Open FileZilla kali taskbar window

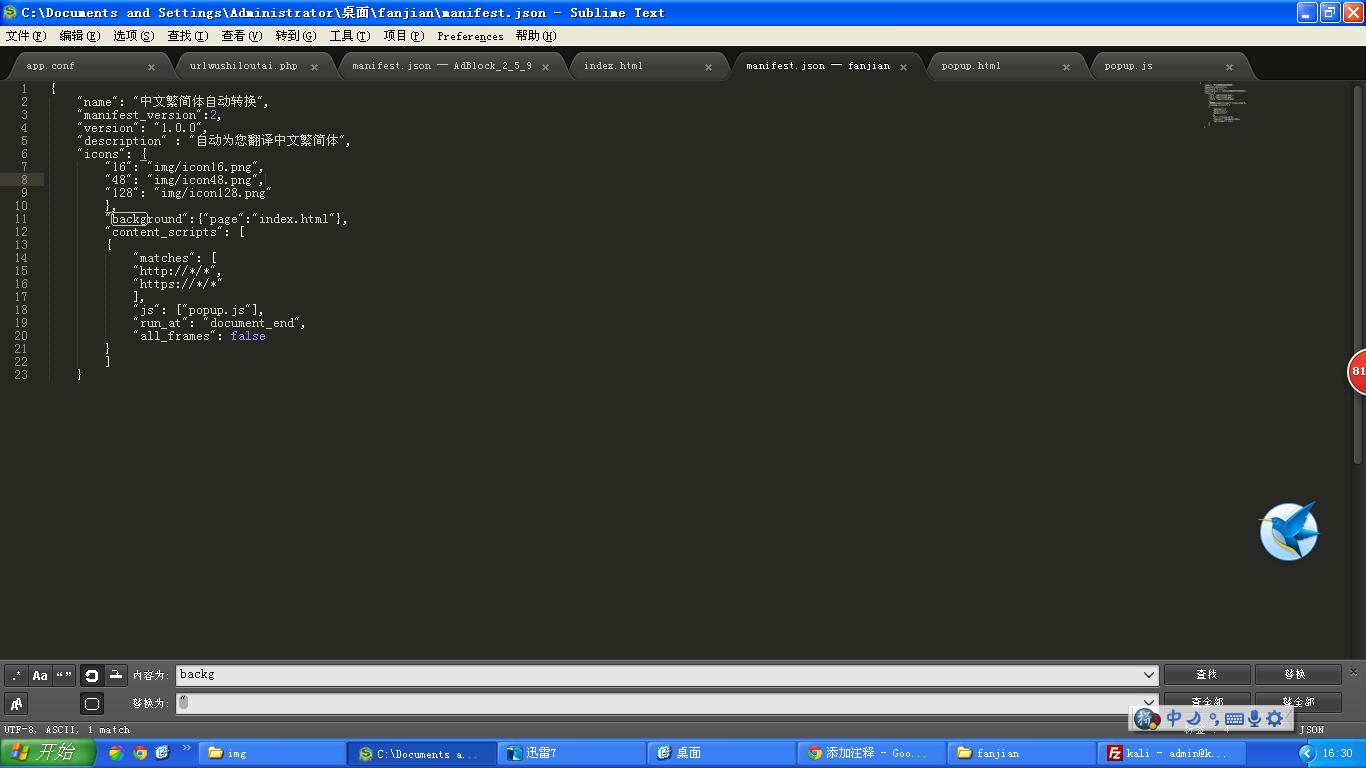(x=1169, y=753)
